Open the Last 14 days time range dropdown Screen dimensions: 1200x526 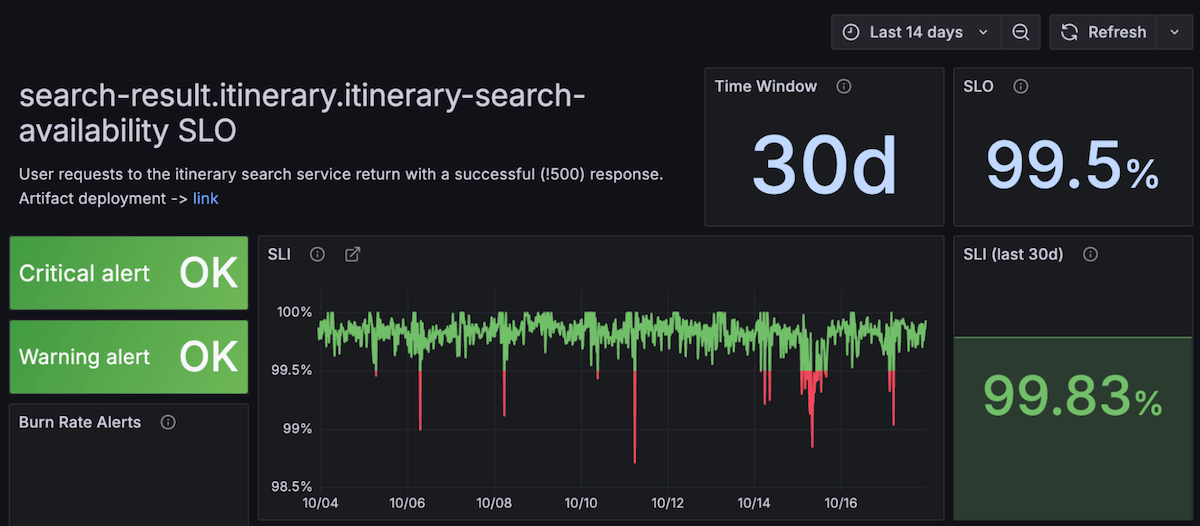[x=916, y=32]
